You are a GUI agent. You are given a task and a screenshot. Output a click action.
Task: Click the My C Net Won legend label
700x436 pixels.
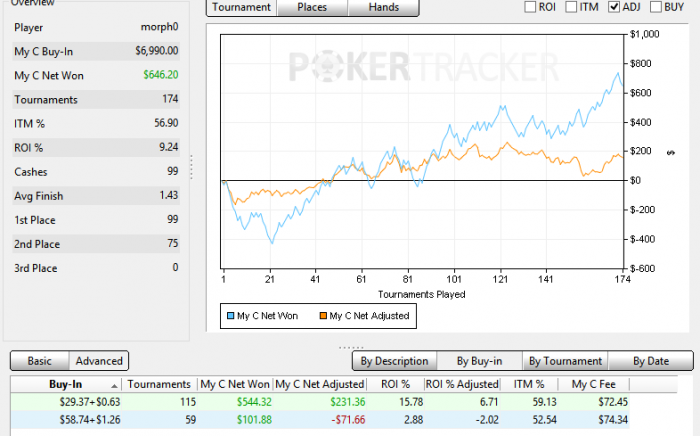[x=267, y=316]
